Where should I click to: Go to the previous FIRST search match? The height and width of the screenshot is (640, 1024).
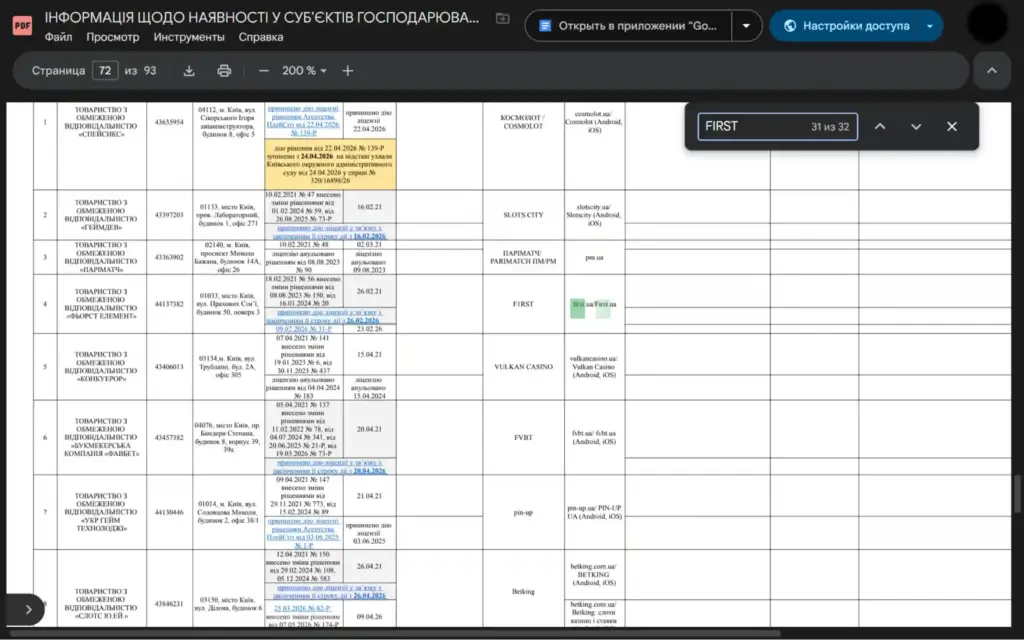[x=880, y=127]
